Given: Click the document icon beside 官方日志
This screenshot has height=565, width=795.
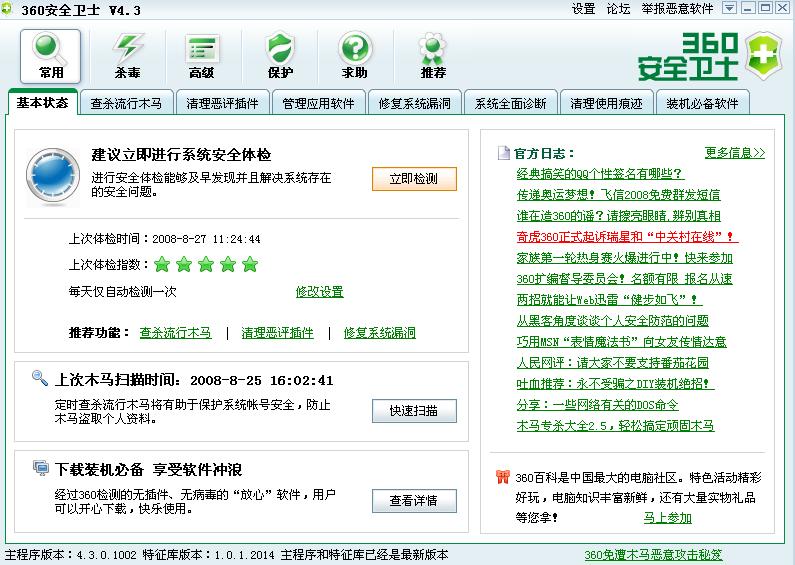Looking at the screenshot, I should click(x=503, y=153).
